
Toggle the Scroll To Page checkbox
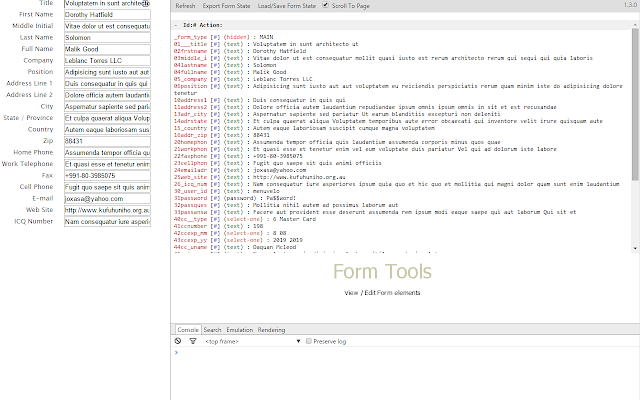click(x=325, y=5)
